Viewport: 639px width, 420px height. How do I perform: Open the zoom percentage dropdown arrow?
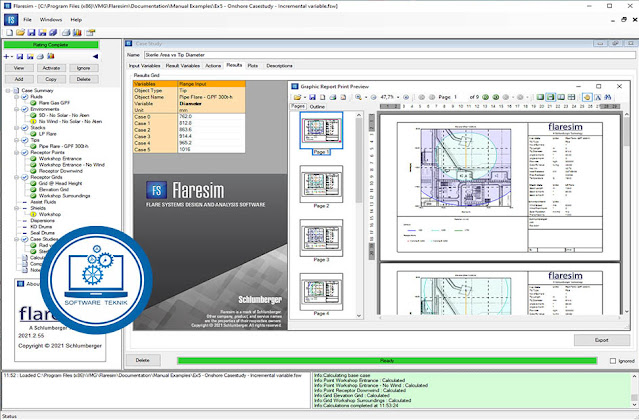[398, 97]
